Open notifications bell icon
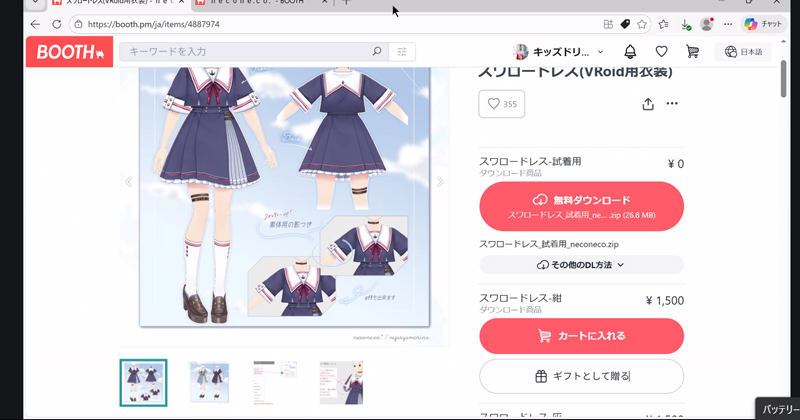Viewport: 800px width, 420px height. point(630,52)
